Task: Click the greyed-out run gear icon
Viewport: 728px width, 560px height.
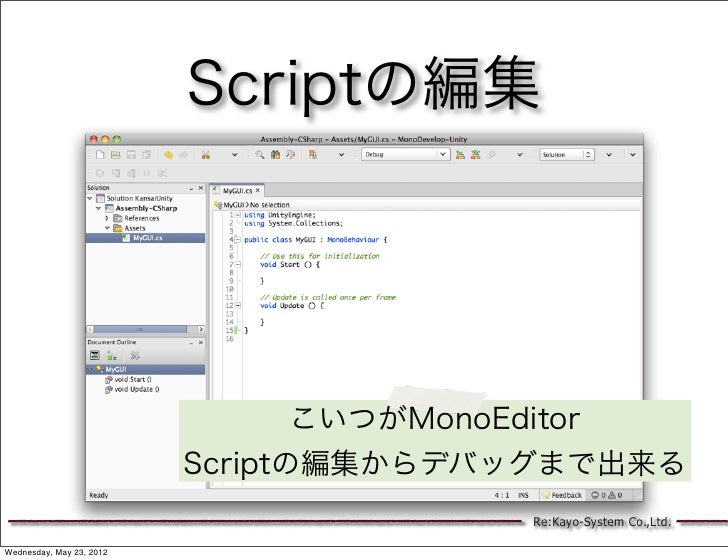Action: tap(491, 155)
